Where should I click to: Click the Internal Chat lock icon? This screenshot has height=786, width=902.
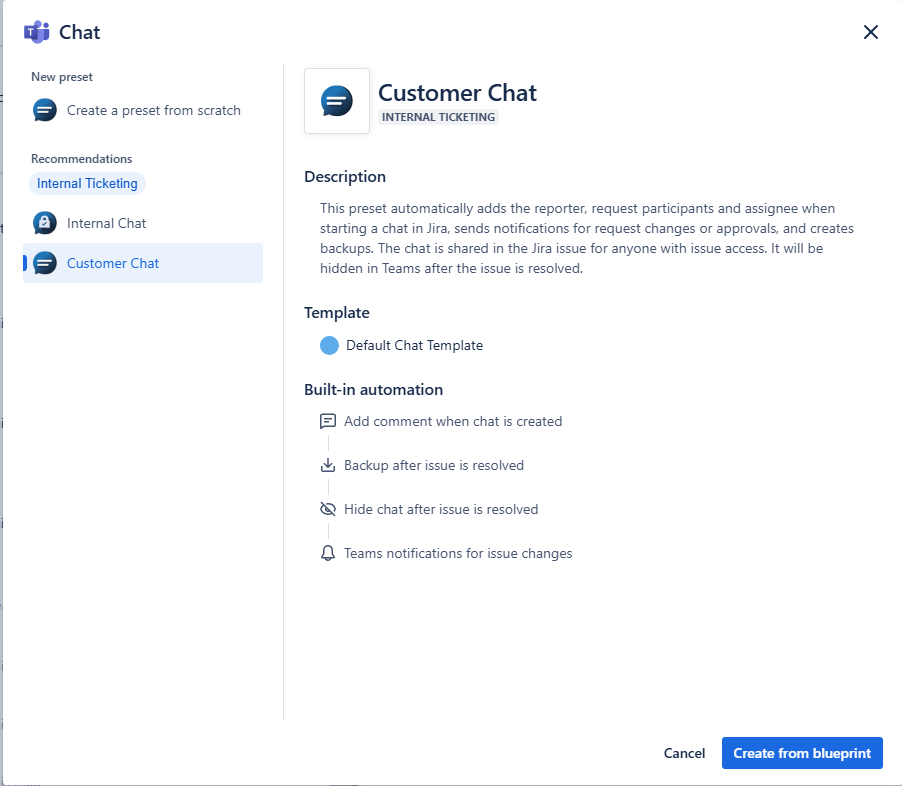click(44, 223)
